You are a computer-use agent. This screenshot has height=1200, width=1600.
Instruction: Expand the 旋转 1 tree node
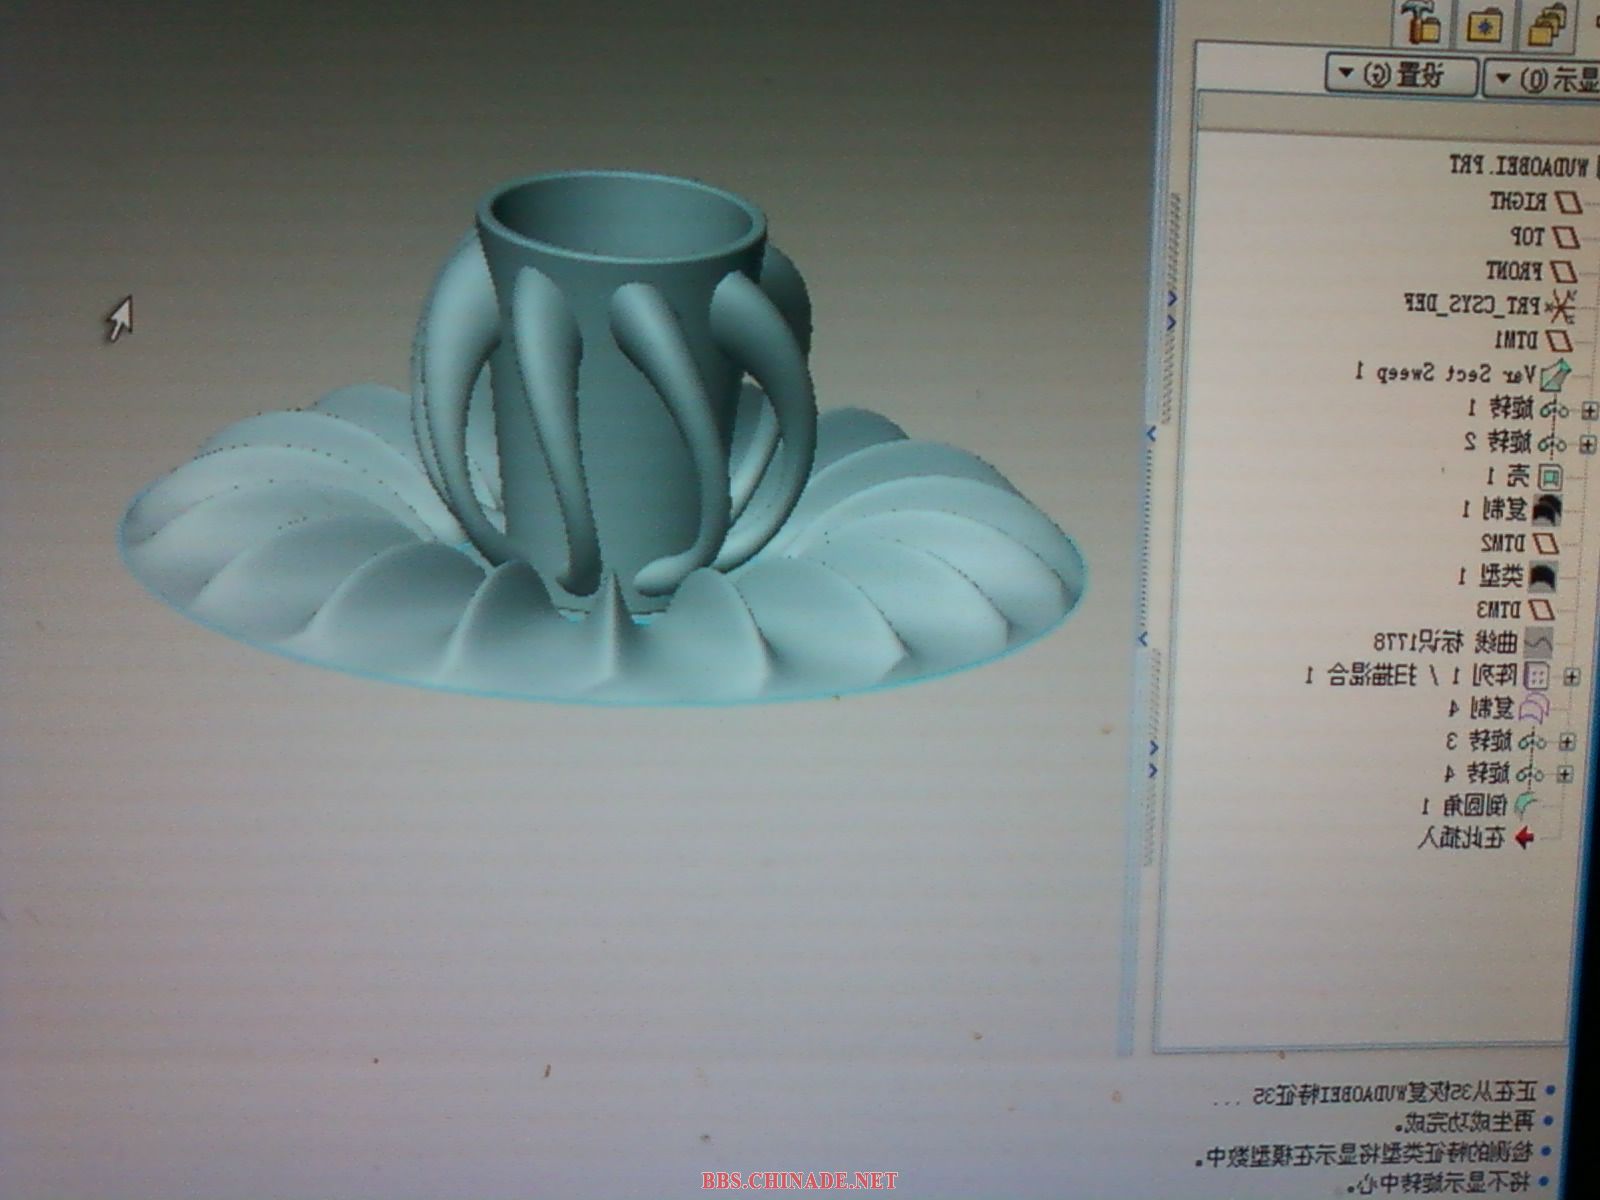[x=1588, y=411]
